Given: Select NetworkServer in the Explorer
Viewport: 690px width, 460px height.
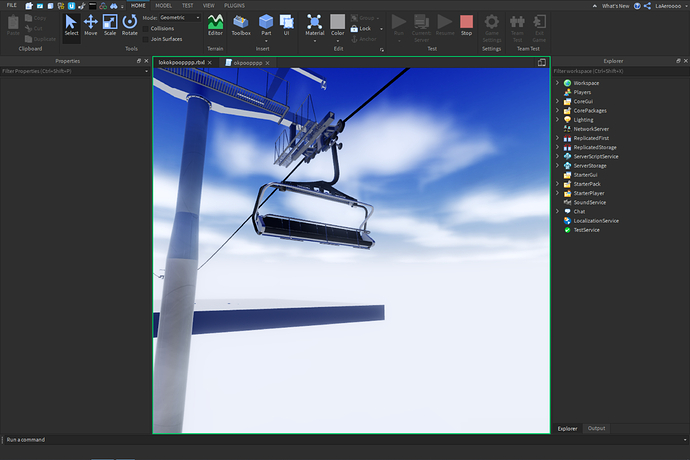Looking at the screenshot, I should pos(591,129).
